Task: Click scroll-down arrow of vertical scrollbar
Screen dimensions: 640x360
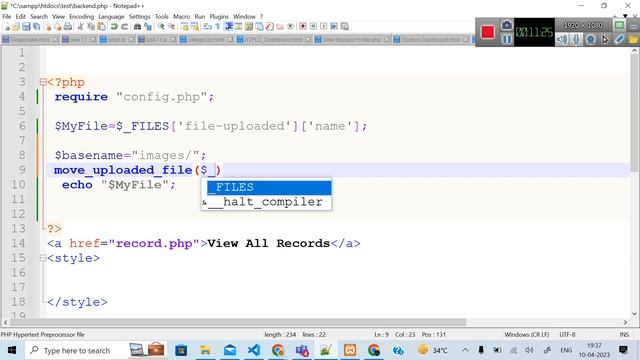Action: pyautogui.click(x=634, y=314)
